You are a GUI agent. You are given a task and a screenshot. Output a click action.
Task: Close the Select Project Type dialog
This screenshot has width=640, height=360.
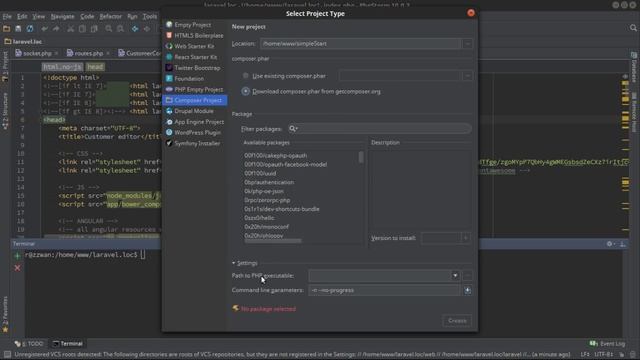click(471, 13)
